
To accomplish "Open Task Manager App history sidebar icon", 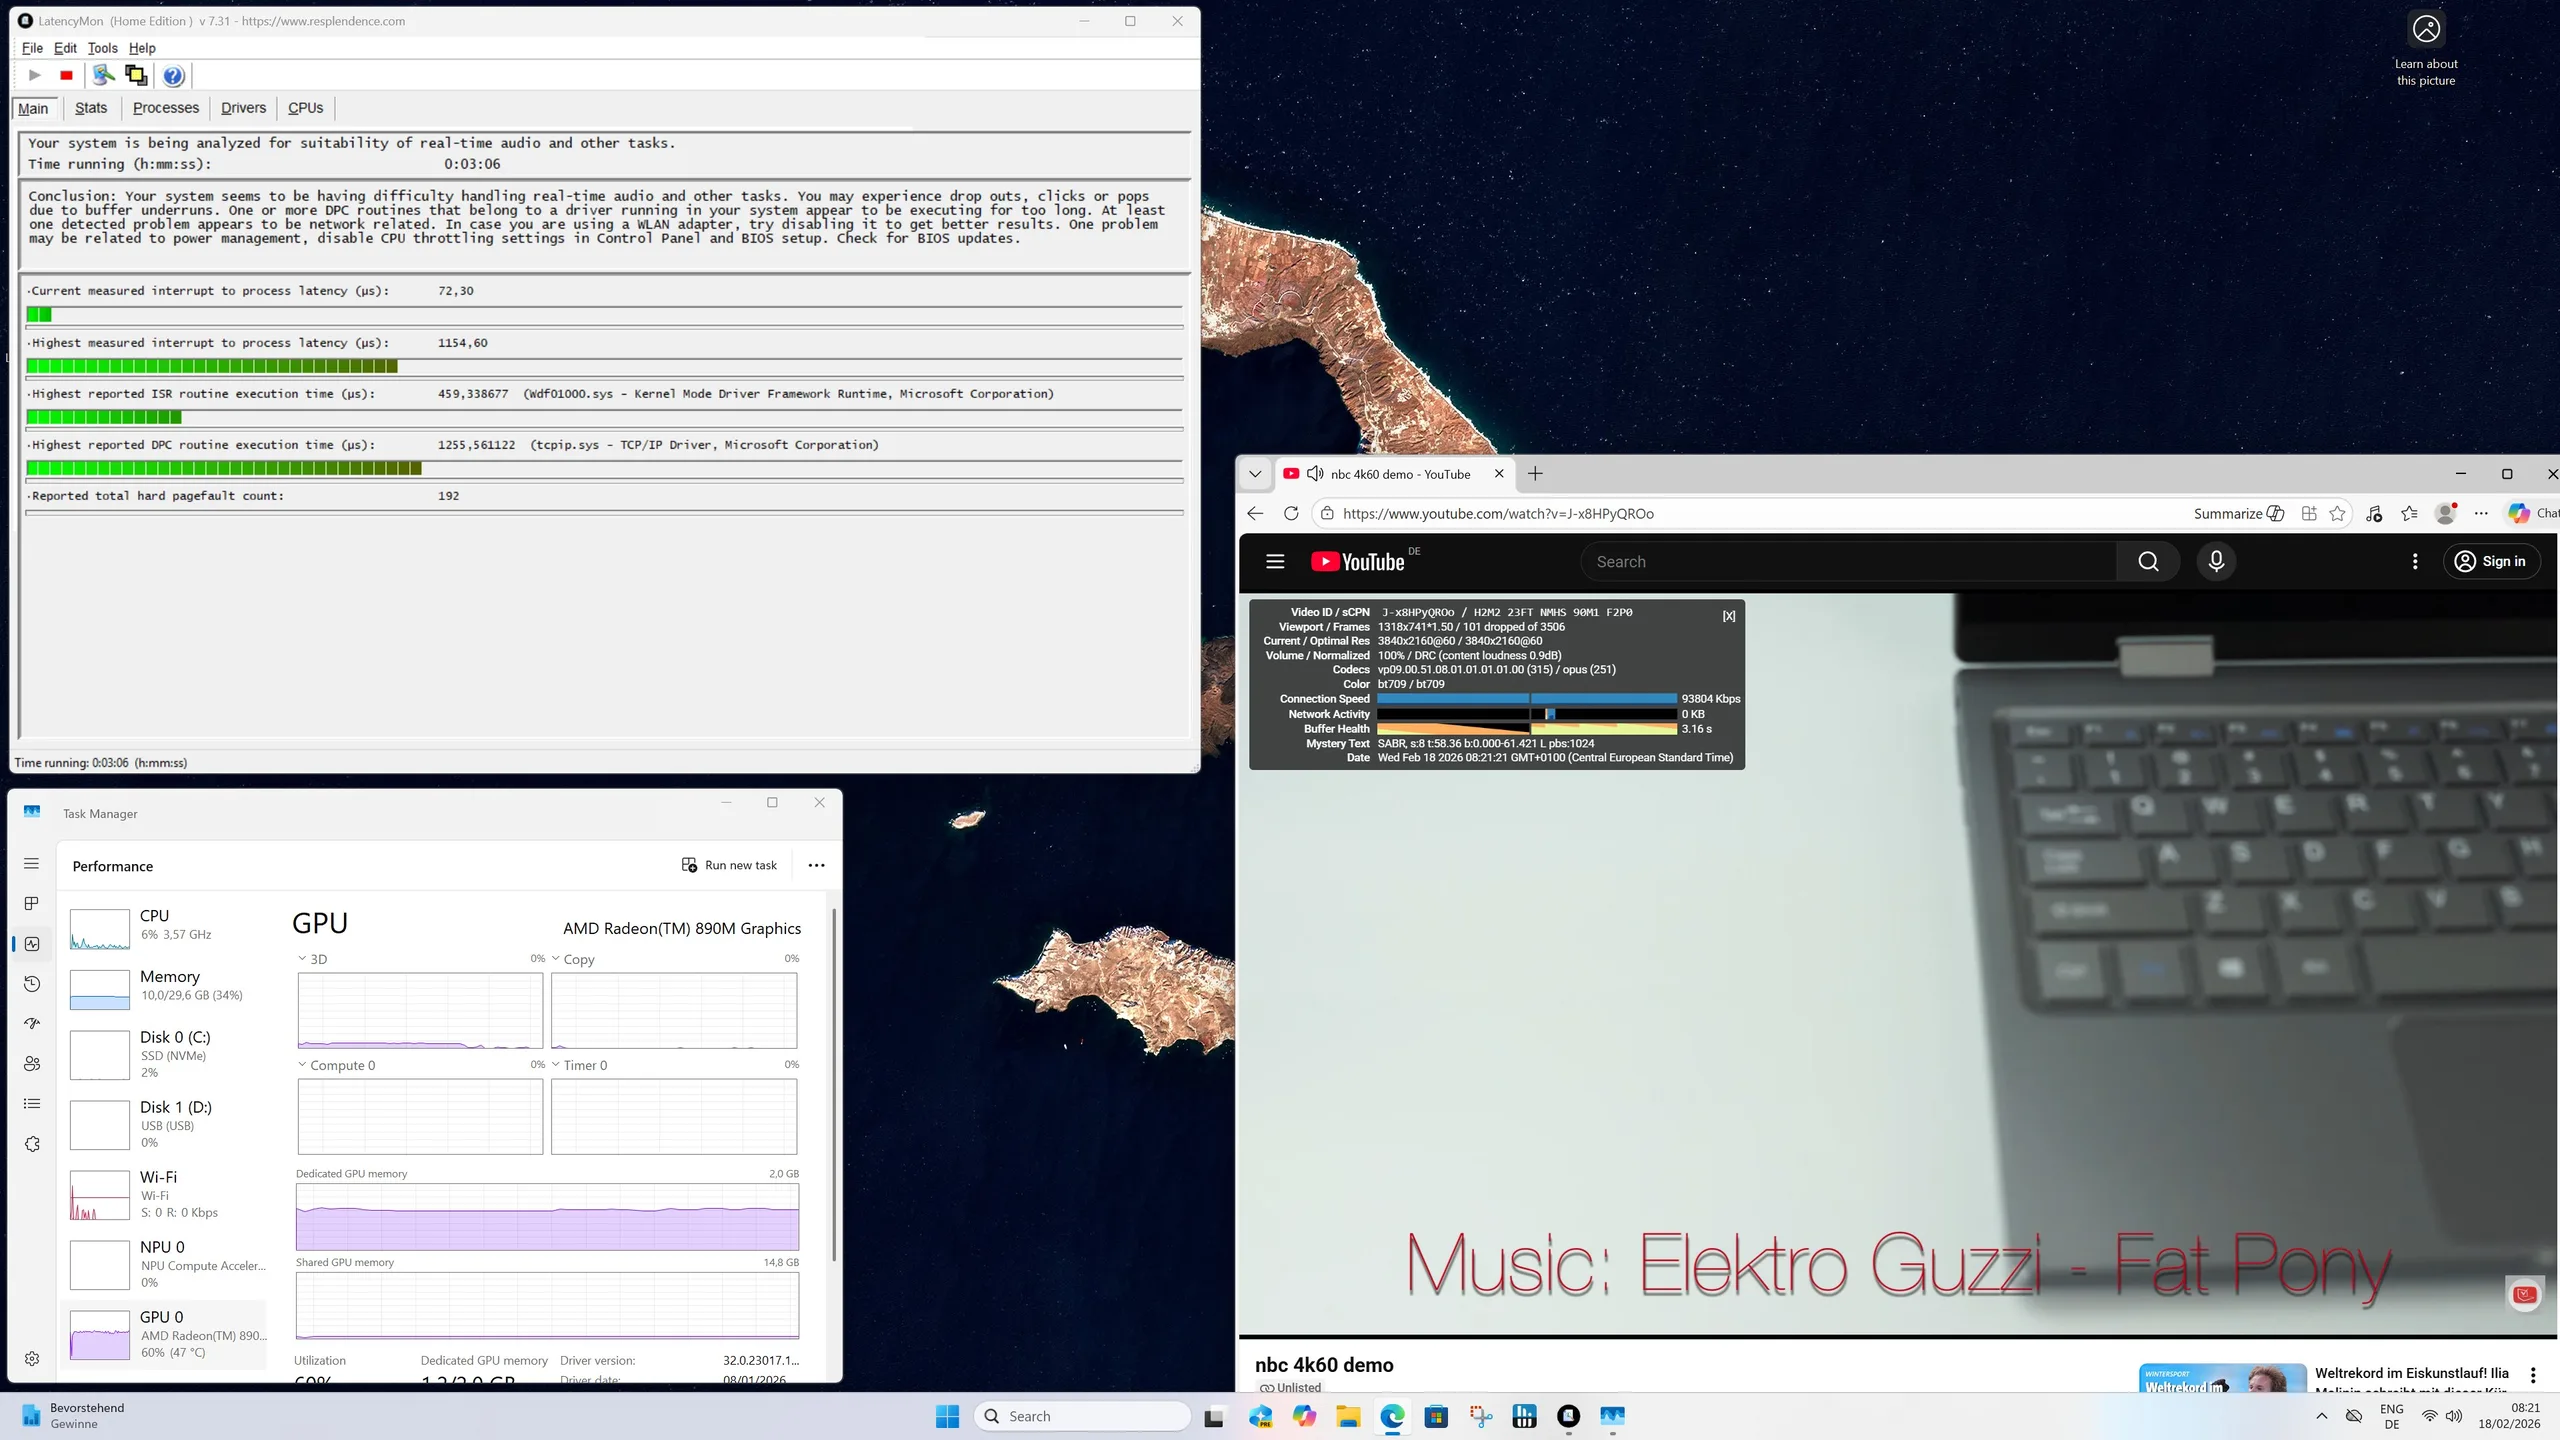I will tap(32, 984).
